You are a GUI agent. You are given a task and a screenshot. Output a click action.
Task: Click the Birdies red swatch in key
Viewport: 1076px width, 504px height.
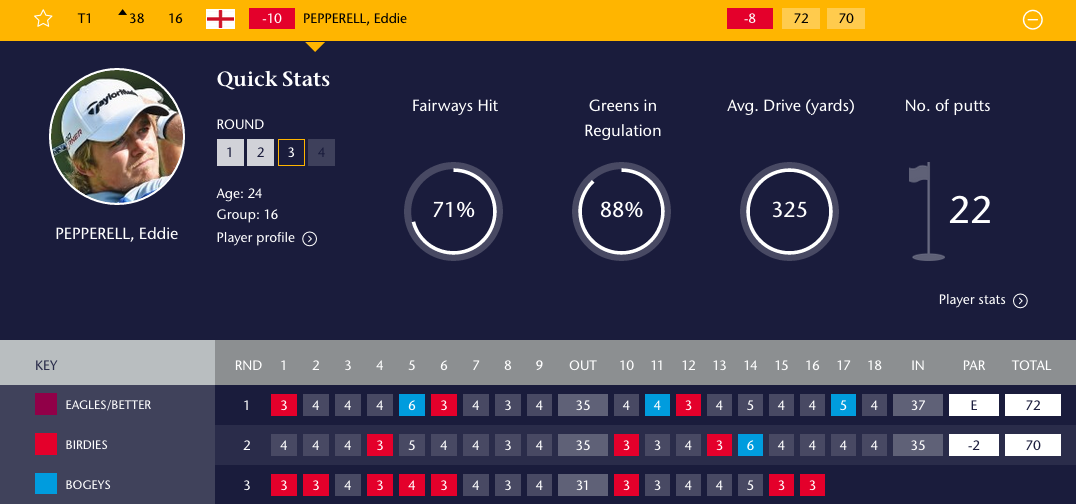tap(47, 445)
